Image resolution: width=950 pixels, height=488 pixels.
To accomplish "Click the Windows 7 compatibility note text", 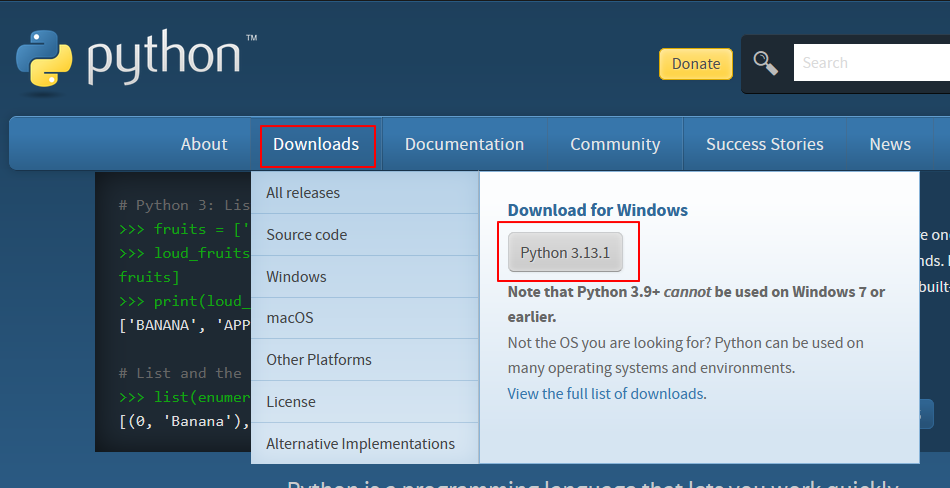I will (x=696, y=304).
